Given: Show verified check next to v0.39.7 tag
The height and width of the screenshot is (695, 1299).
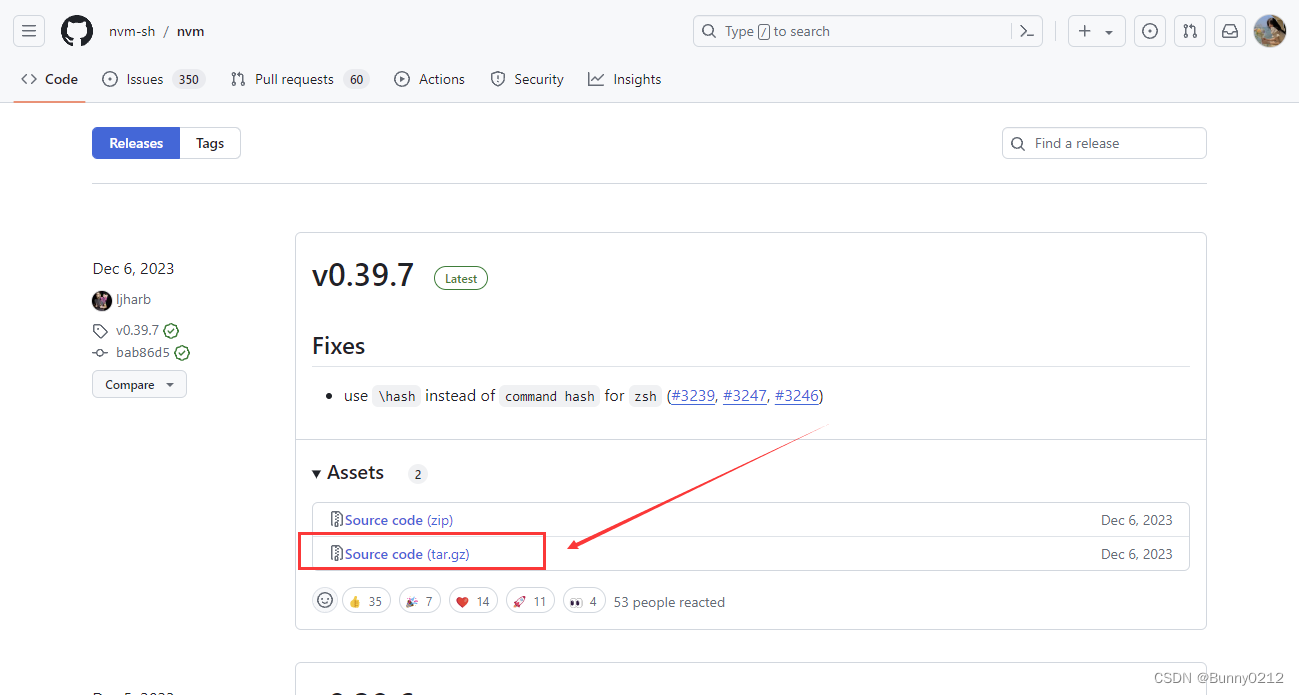Looking at the screenshot, I should coord(171,330).
